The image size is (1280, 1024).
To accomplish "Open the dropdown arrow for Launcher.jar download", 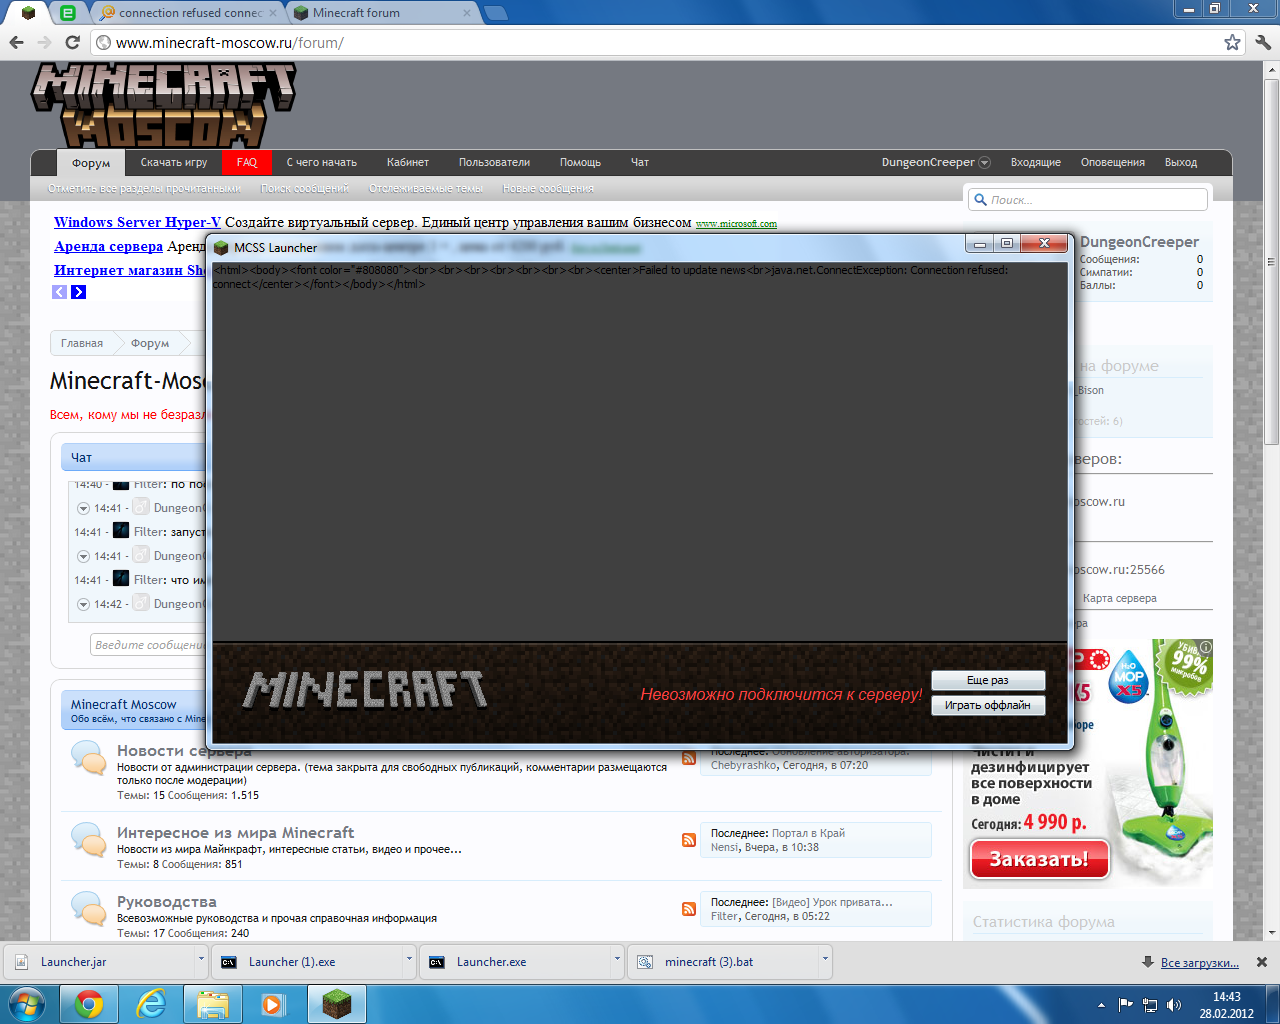I will (x=201, y=959).
